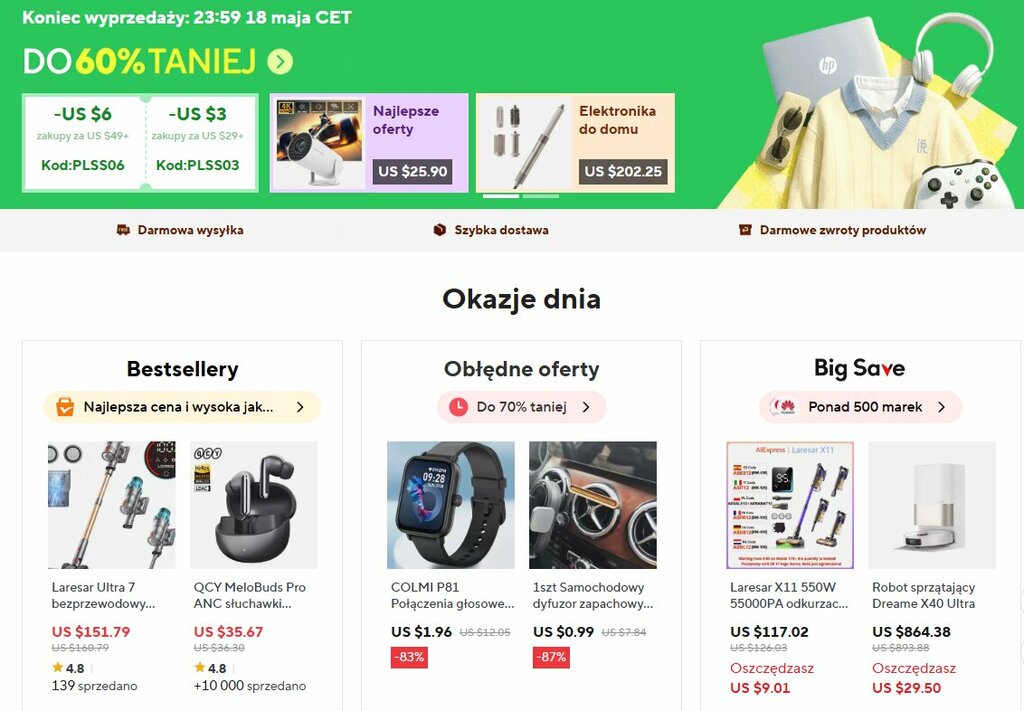Open Laresar Ultra 7 bezprzewodowy product link
The image size is (1024, 711).
coord(103,595)
